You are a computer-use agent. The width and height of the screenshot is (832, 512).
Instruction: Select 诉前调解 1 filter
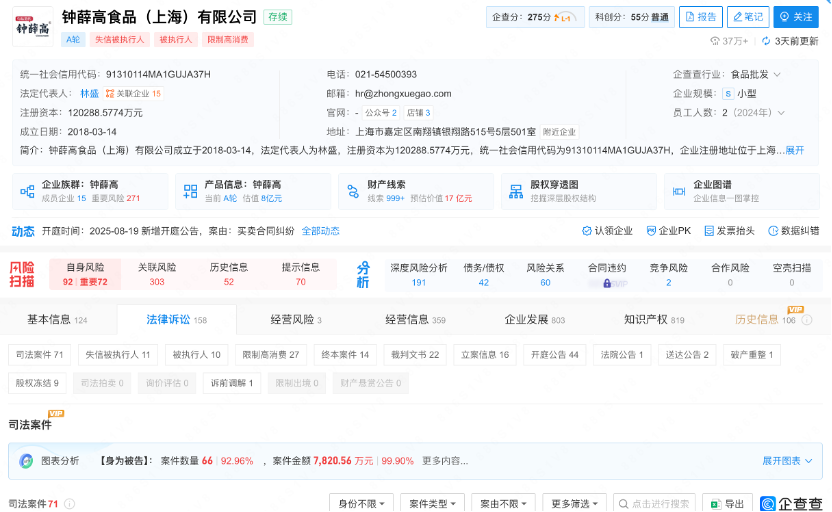pyautogui.click(x=232, y=383)
